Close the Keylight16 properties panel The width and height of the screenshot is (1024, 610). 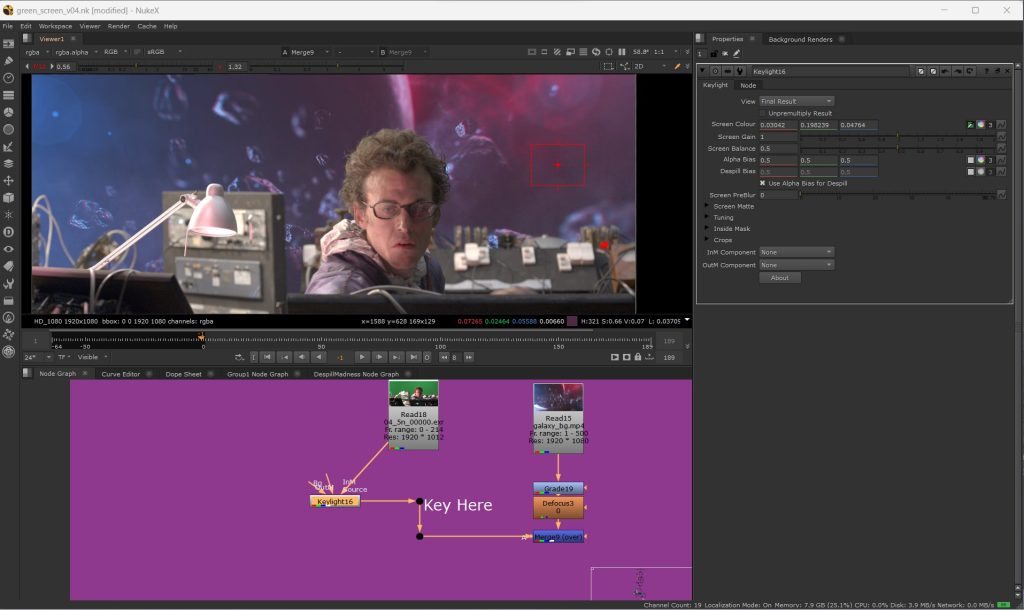tap(1008, 71)
